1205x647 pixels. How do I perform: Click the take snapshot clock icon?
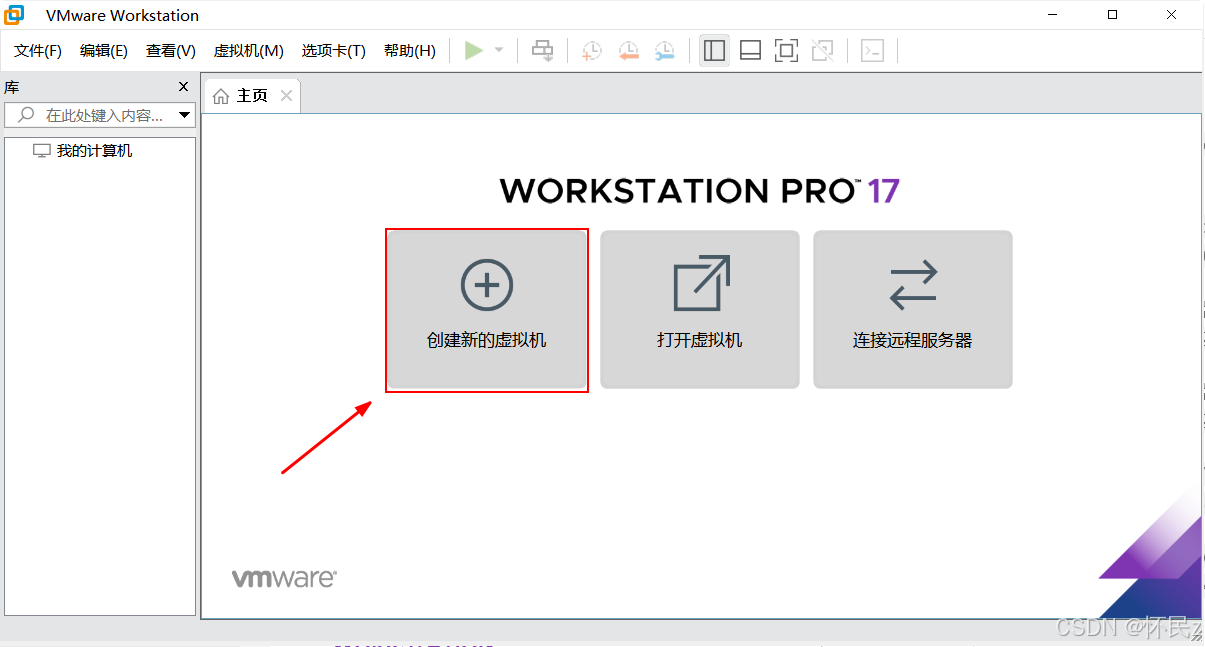tap(592, 50)
